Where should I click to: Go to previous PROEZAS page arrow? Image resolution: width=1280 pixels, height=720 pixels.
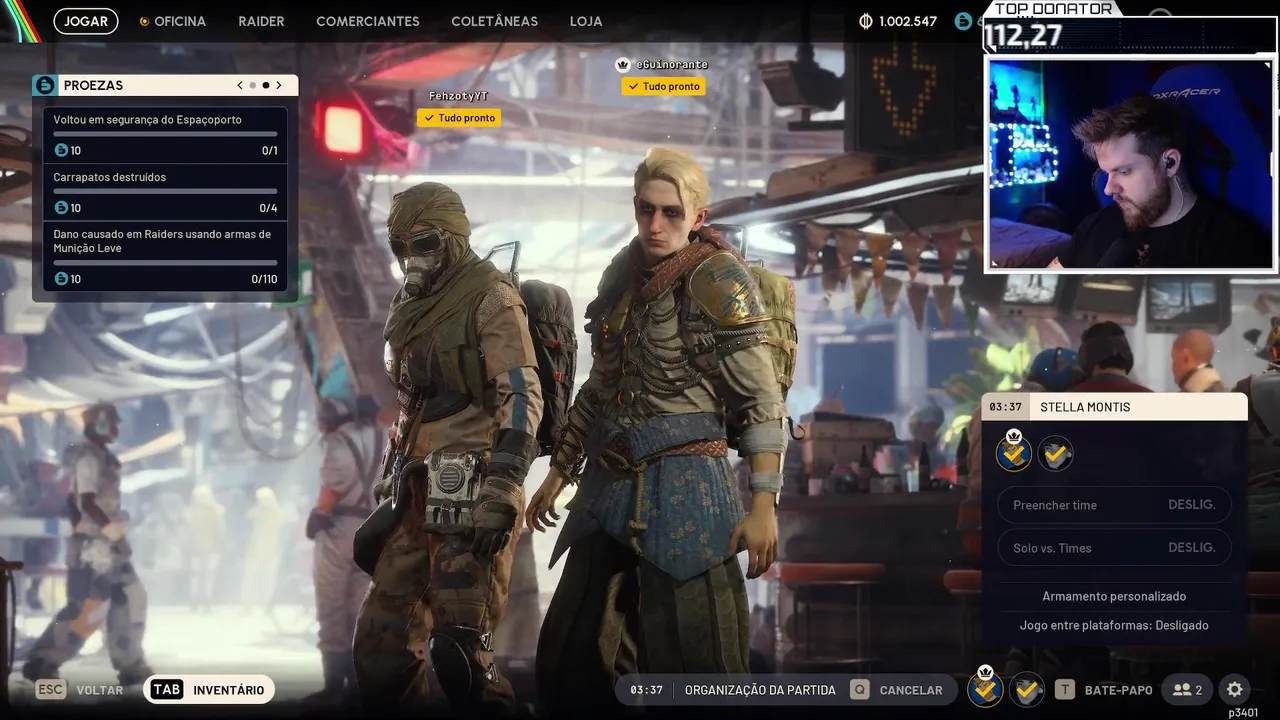pyautogui.click(x=240, y=85)
